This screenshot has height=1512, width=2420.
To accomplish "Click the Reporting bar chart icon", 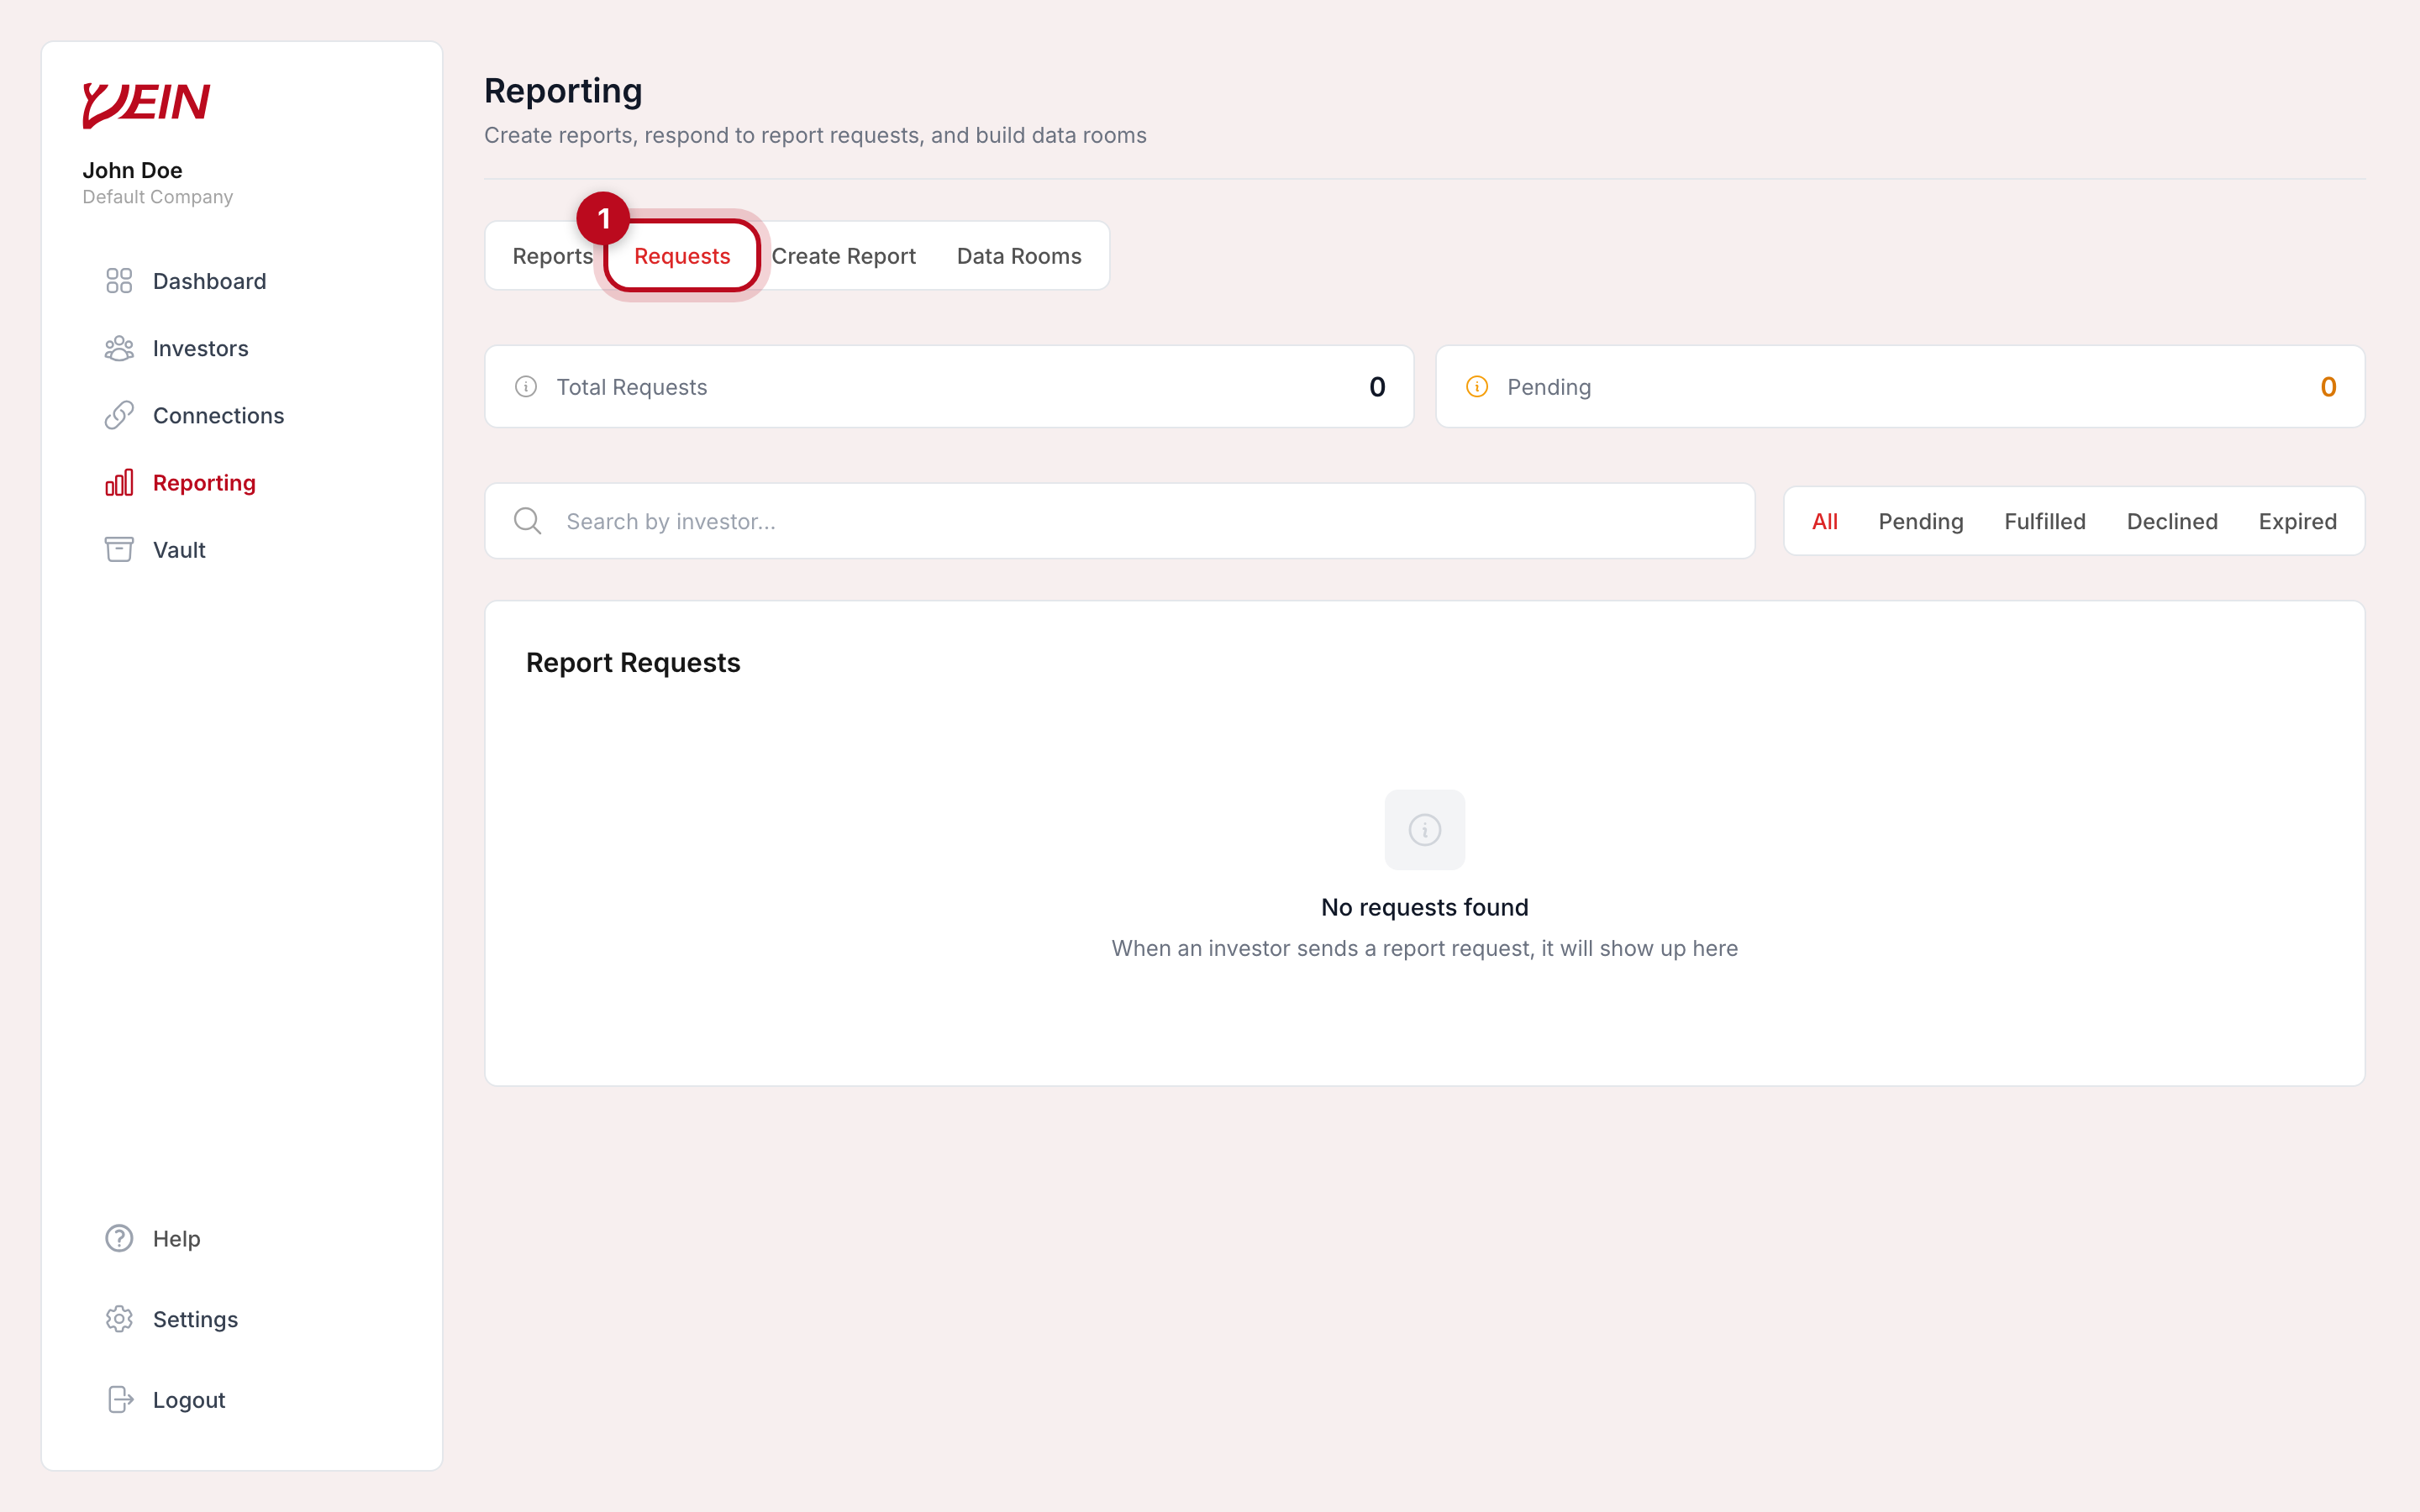I will pyautogui.click(x=119, y=483).
